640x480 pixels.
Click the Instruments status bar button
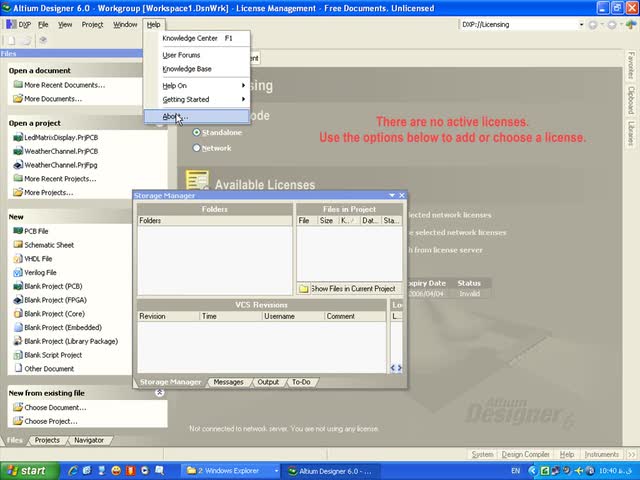602,454
